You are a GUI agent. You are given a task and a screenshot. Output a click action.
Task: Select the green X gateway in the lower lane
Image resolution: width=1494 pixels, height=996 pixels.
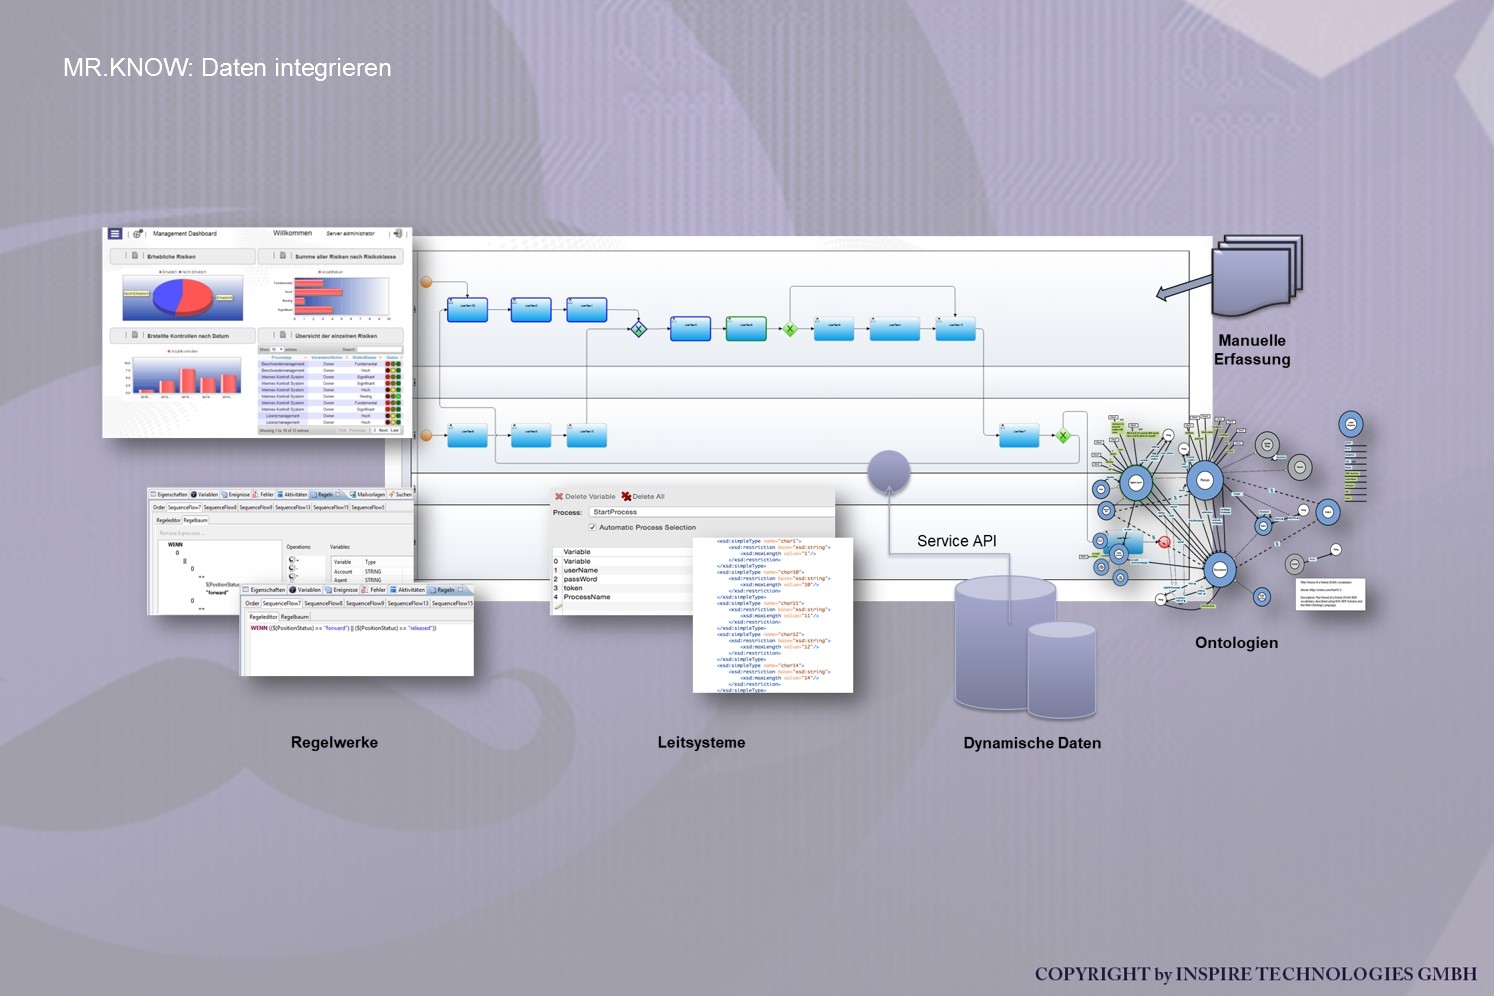[x=1063, y=436]
